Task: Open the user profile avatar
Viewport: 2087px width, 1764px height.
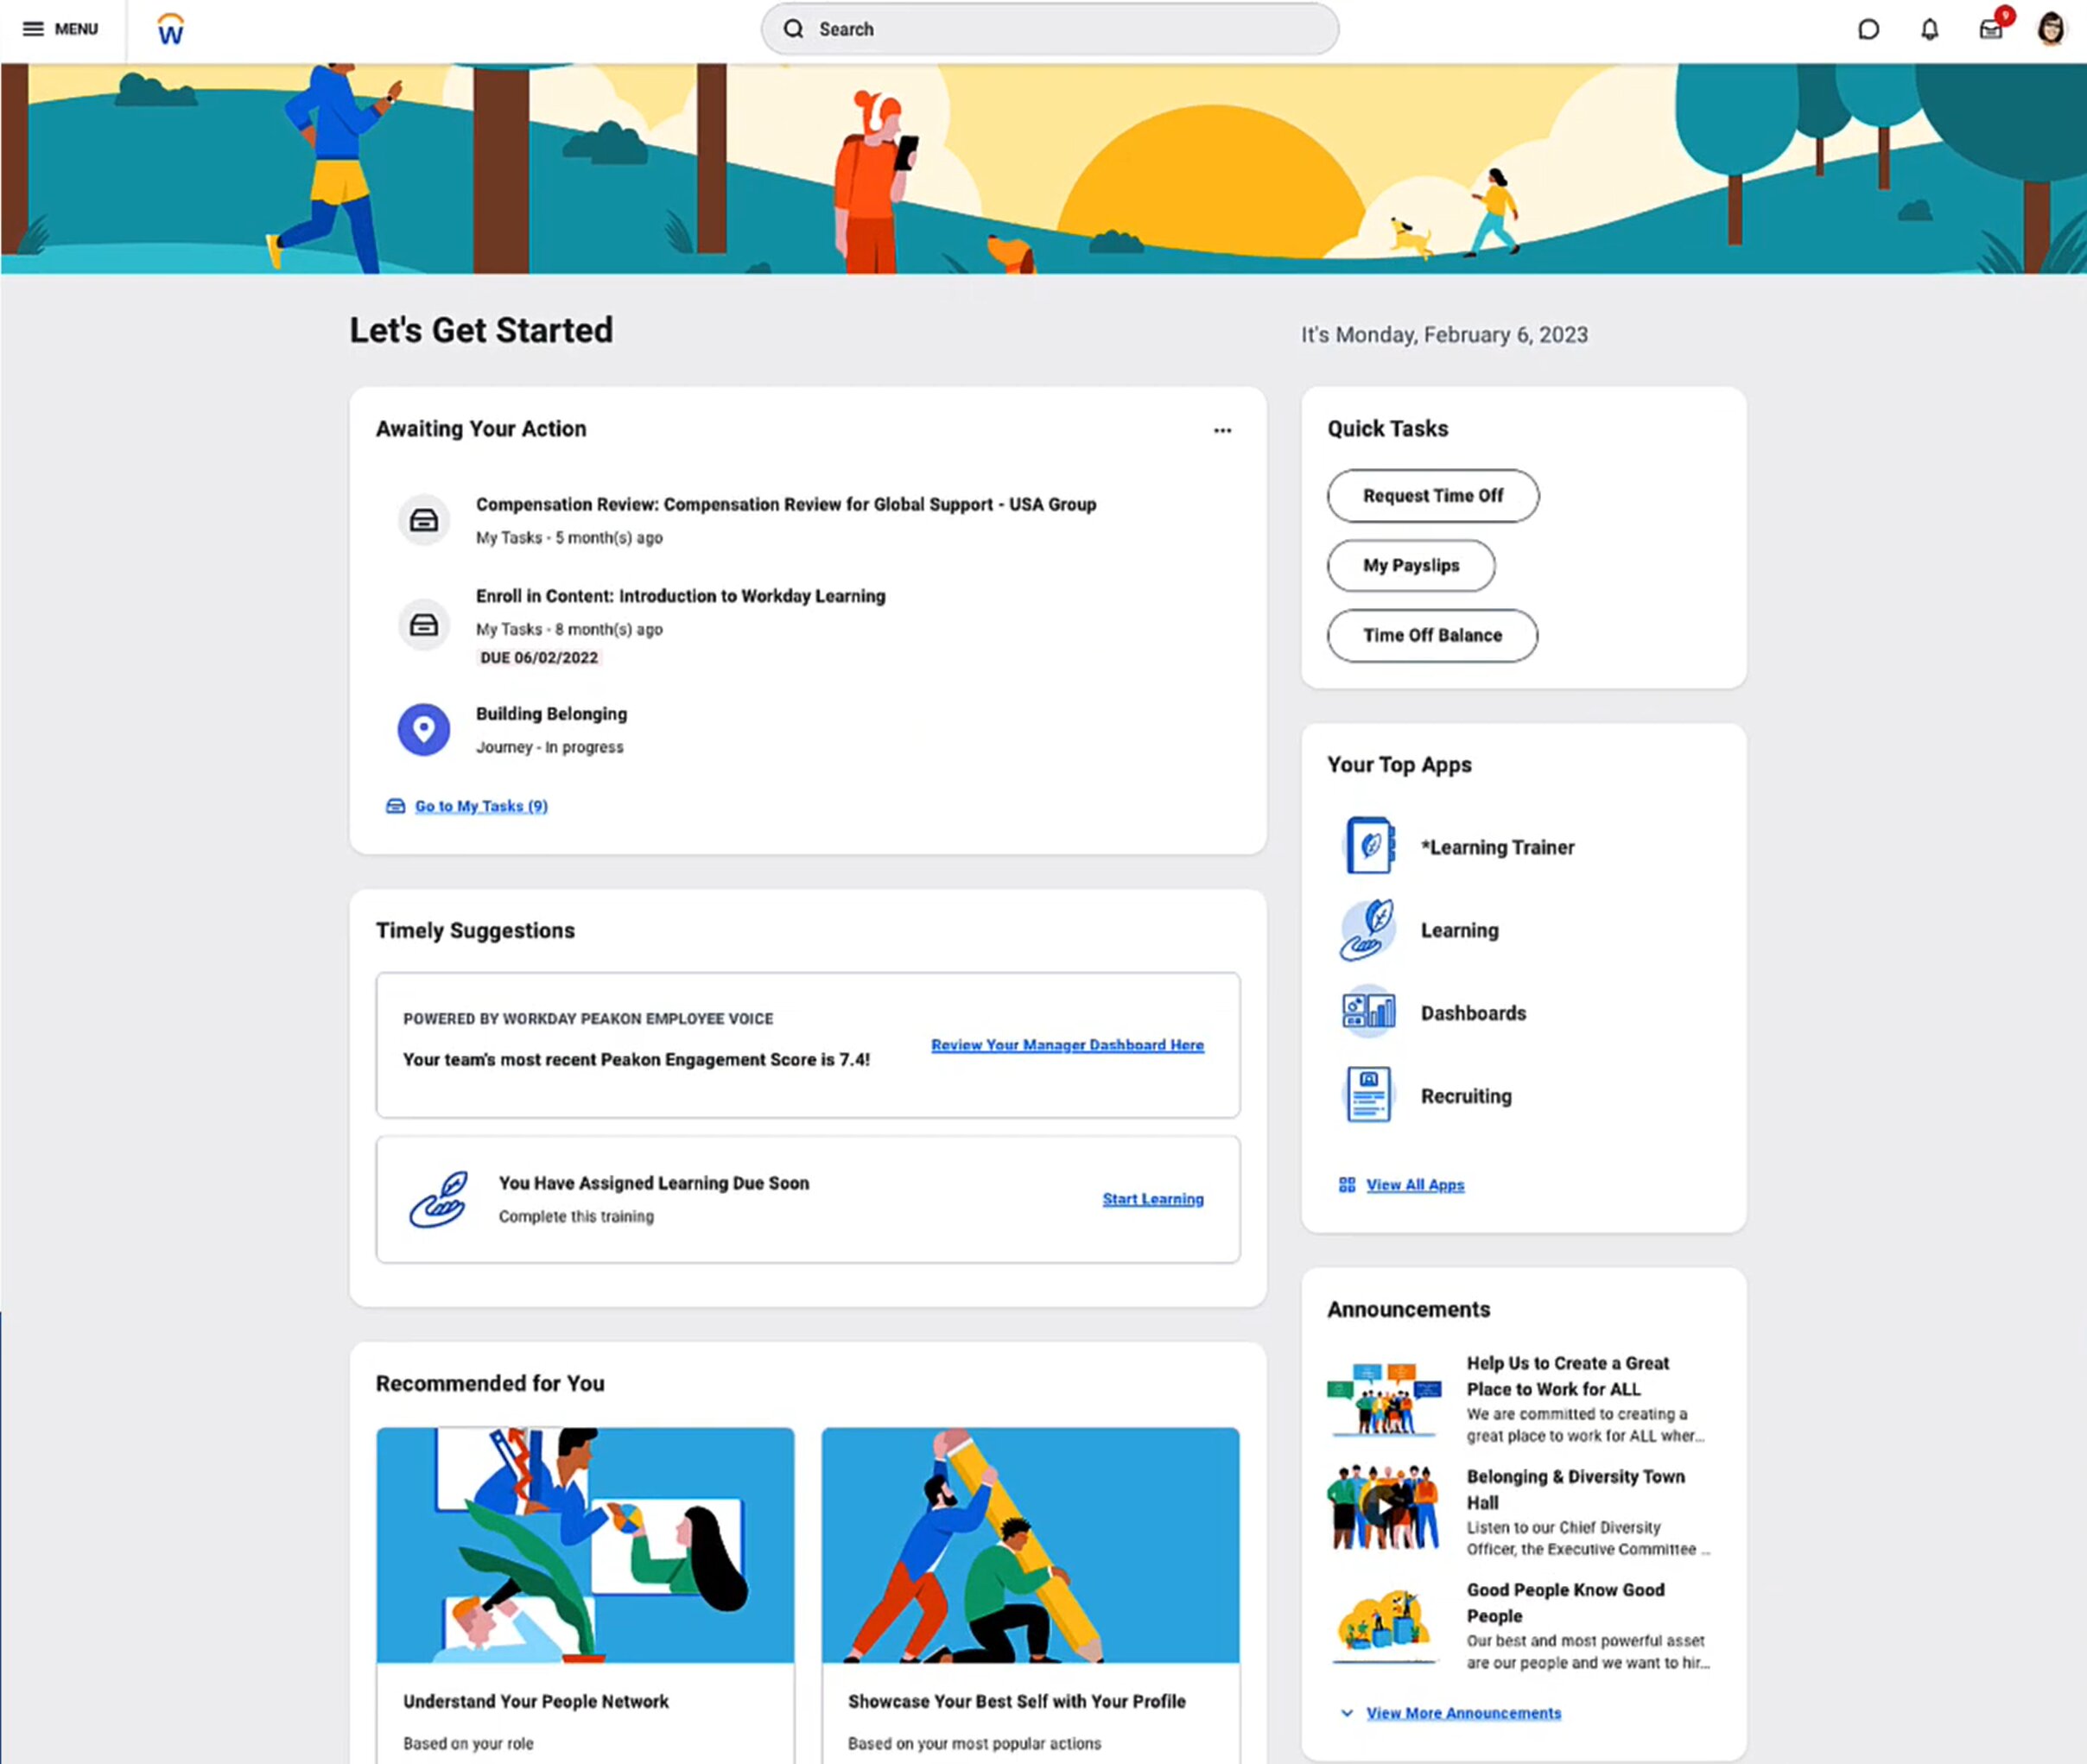Action: coord(2050,29)
